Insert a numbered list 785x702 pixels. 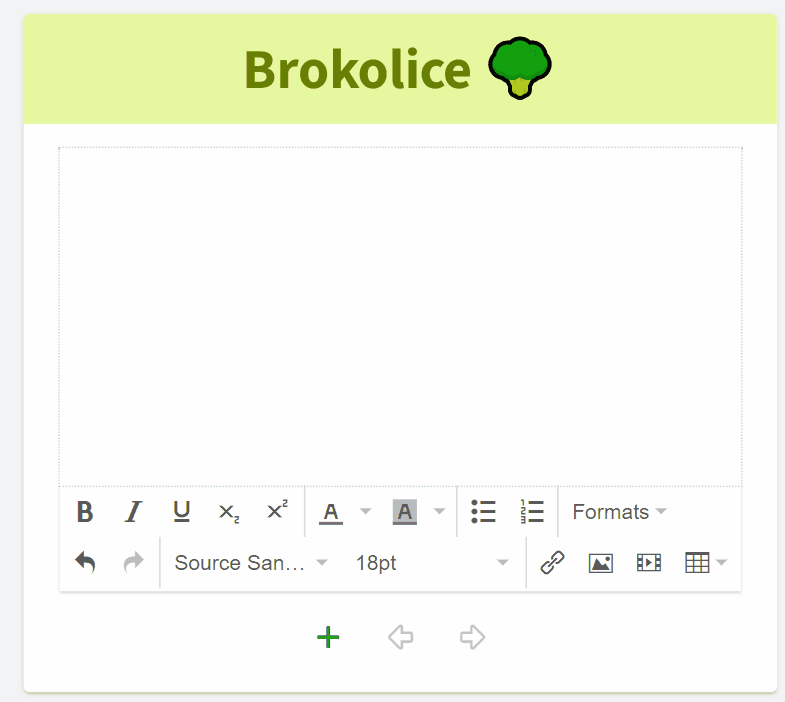point(532,512)
